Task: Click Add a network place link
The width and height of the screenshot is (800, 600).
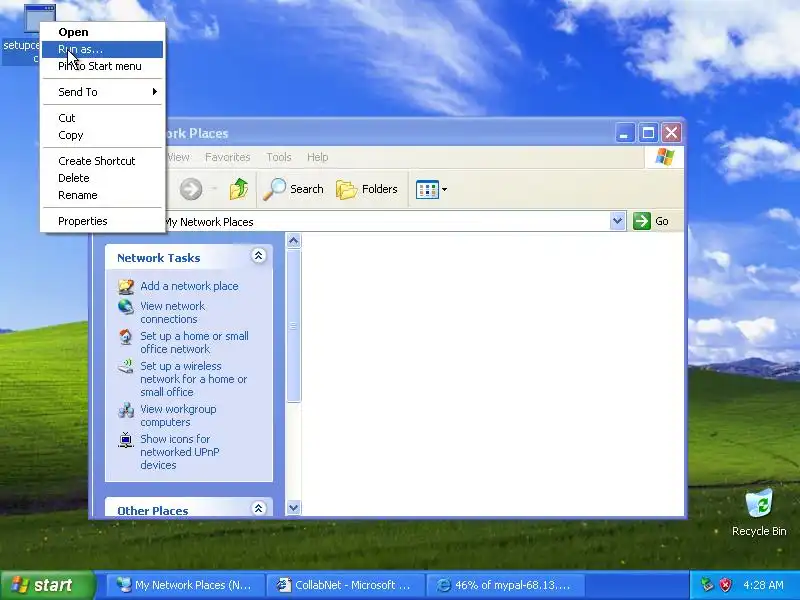Action: (x=189, y=286)
